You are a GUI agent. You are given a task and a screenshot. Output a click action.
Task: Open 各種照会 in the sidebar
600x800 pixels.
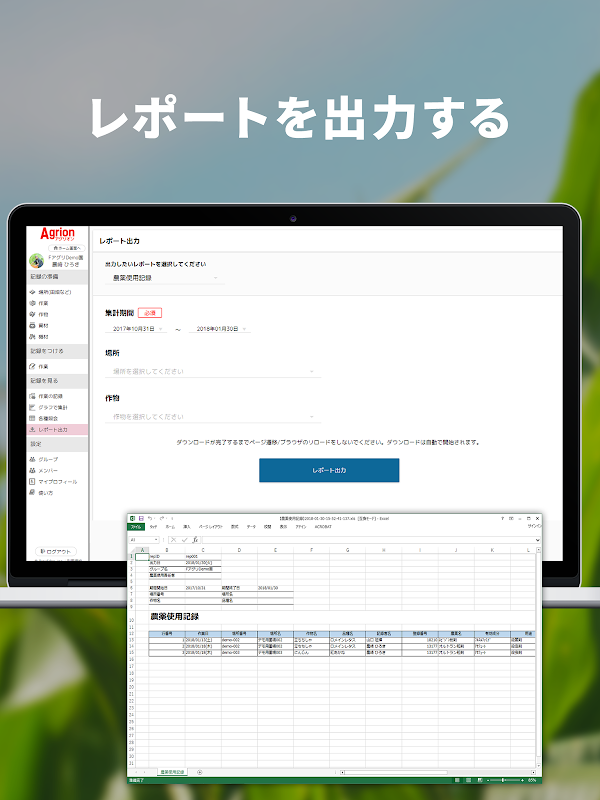[x=43, y=418]
